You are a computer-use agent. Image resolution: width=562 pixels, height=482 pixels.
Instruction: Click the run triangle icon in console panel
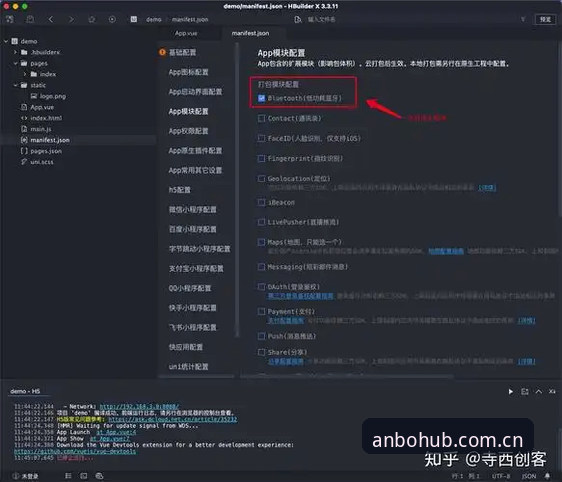(x=510, y=392)
